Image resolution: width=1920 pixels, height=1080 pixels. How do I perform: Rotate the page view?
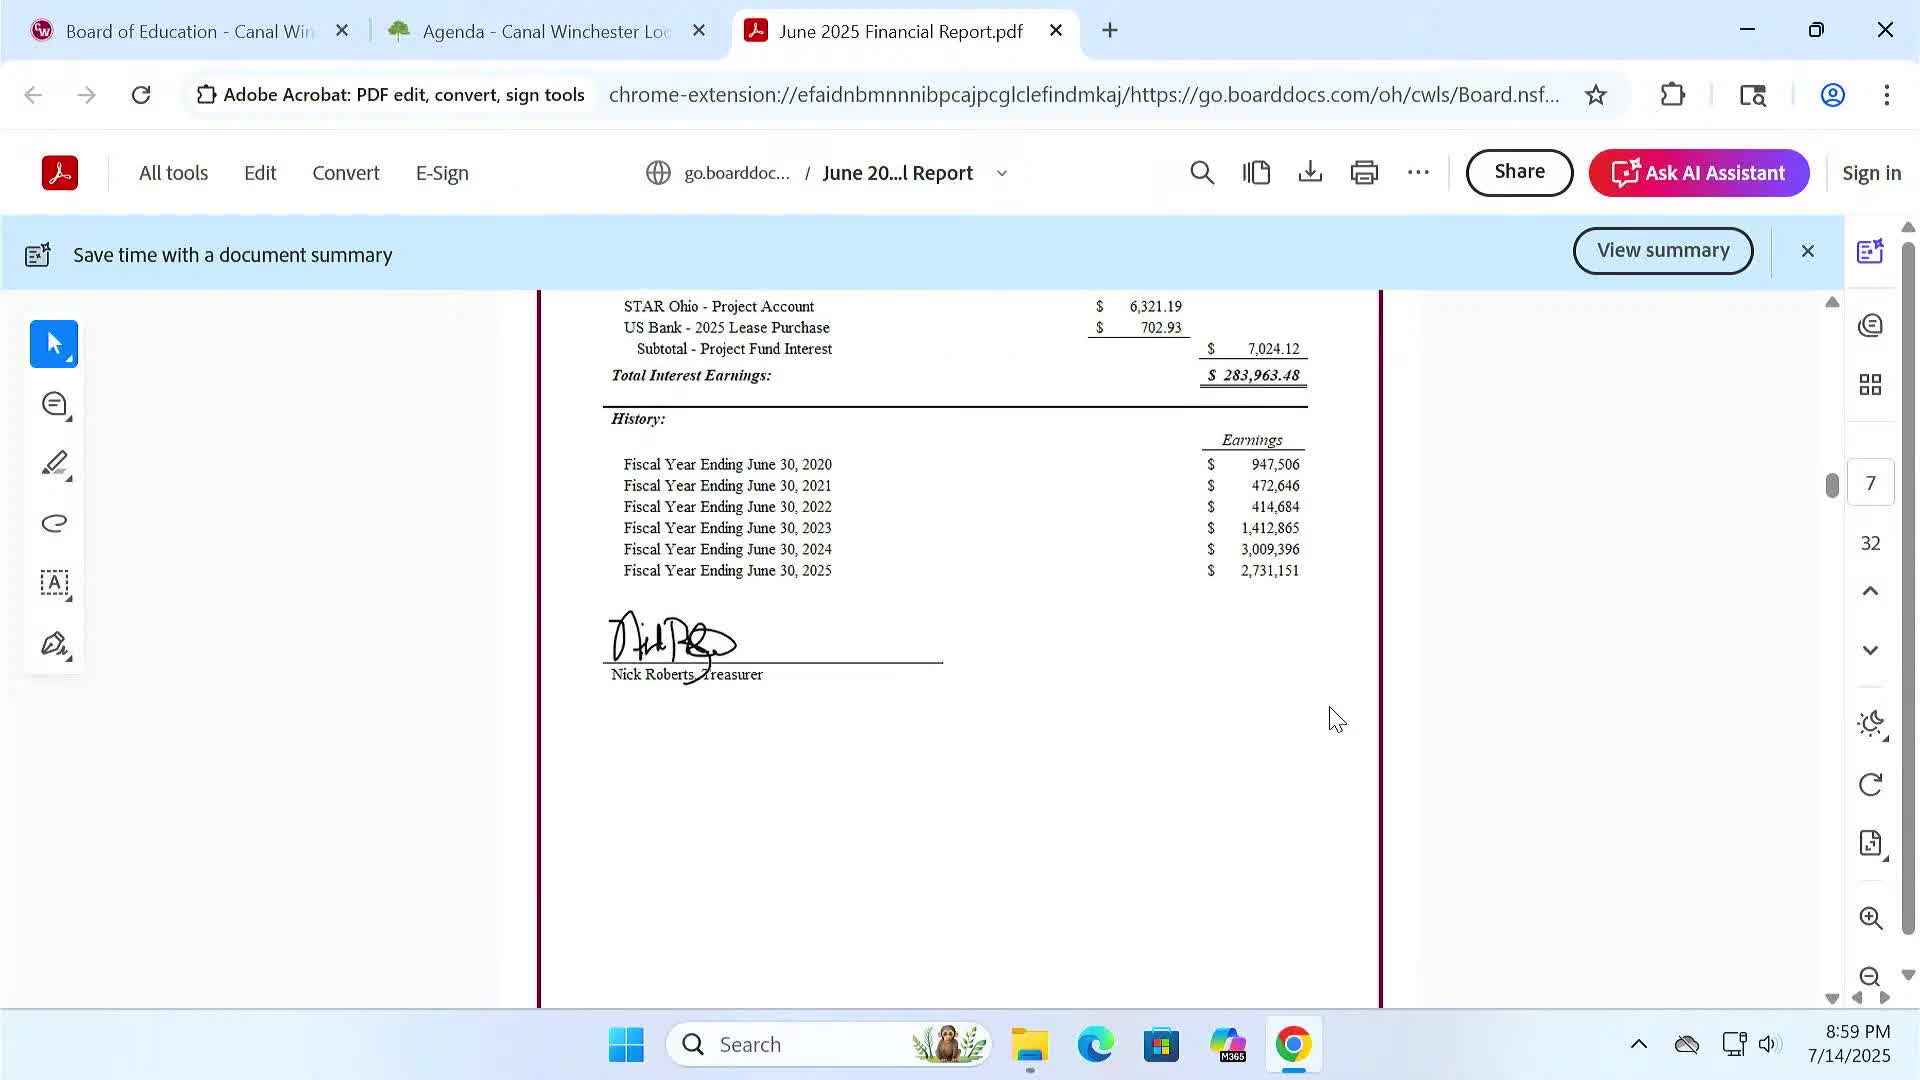(1870, 784)
